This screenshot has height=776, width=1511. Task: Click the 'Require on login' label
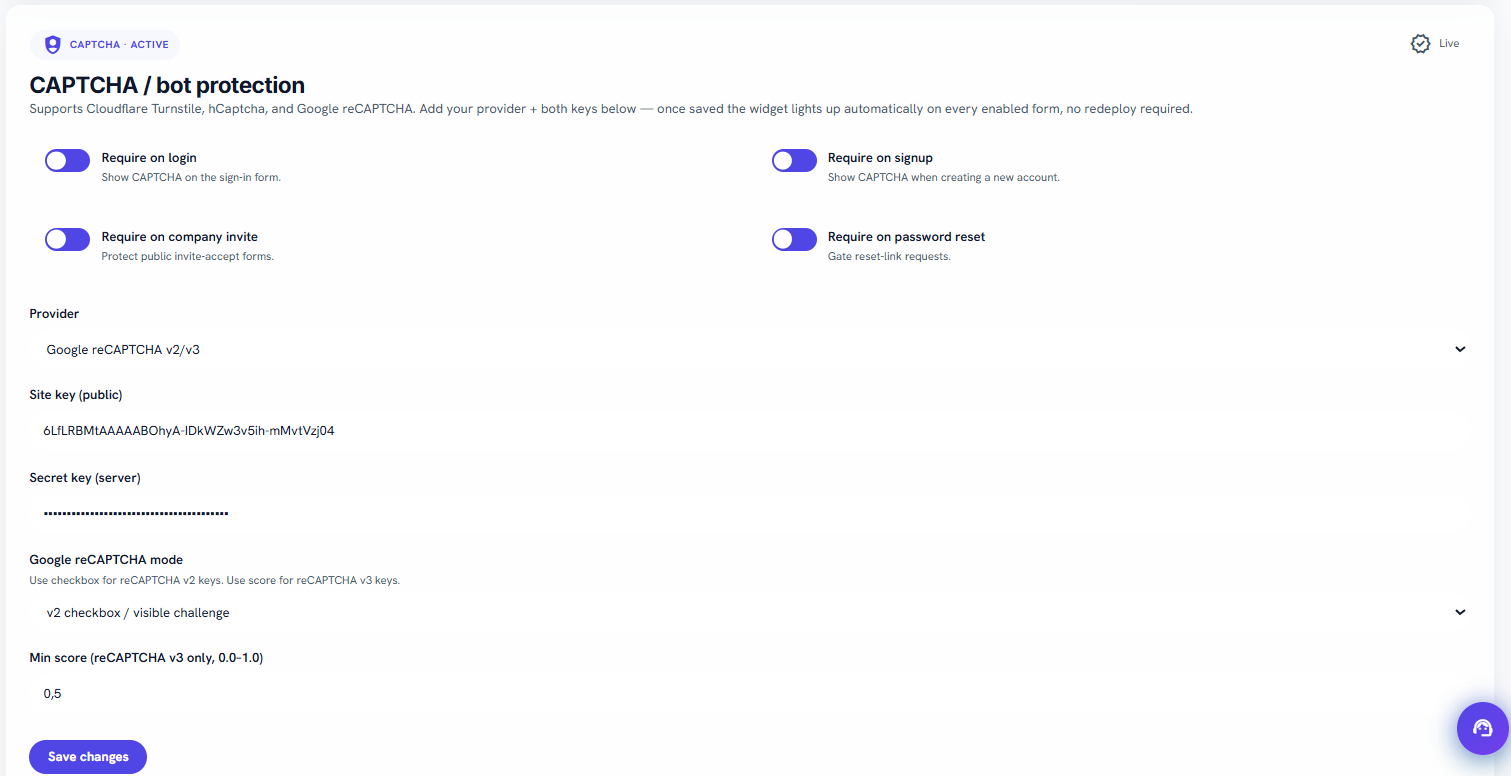149,158
